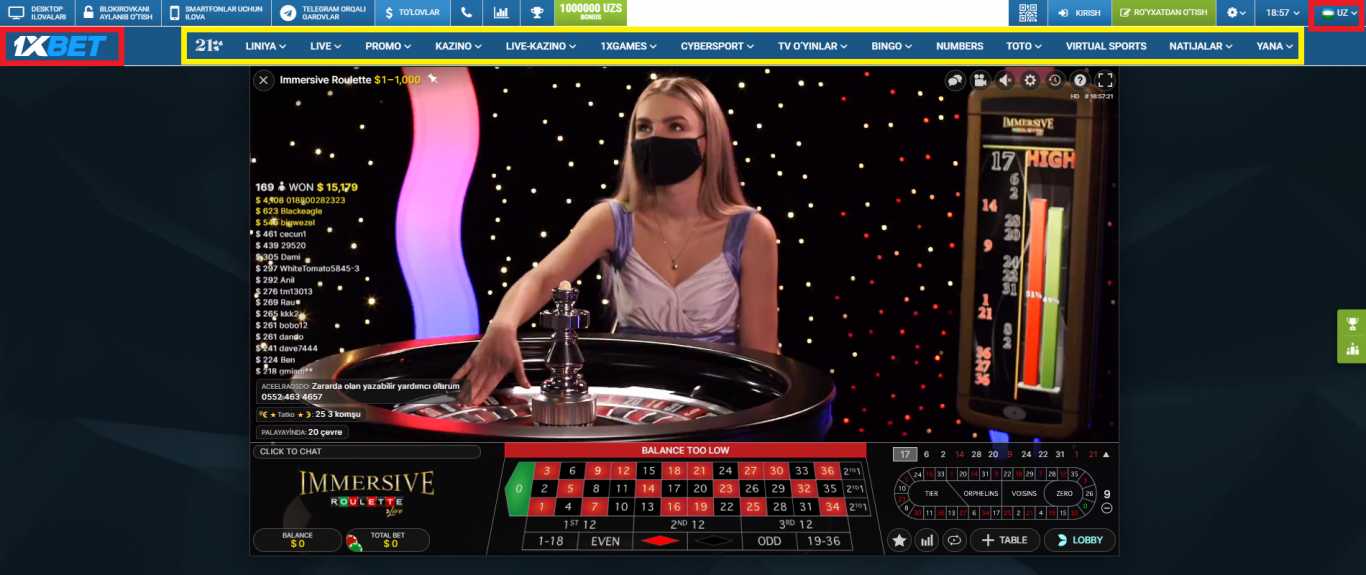This screenshot has height=575, width=1366.
Task: Select Tier racetrack bet
Action: 932,494
